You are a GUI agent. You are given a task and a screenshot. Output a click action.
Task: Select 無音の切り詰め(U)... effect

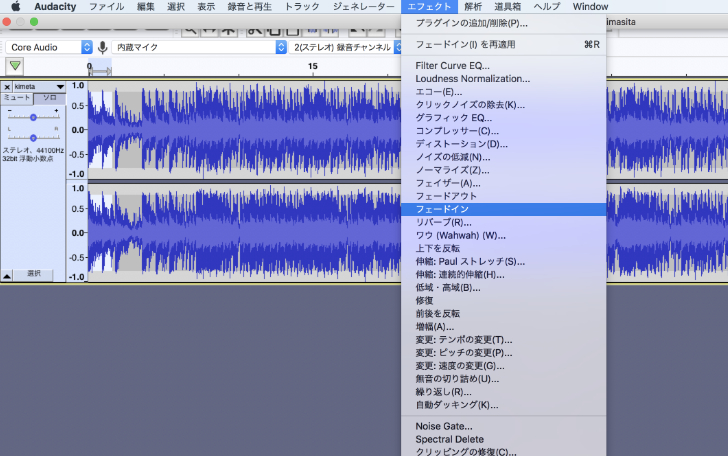[504, 378]
